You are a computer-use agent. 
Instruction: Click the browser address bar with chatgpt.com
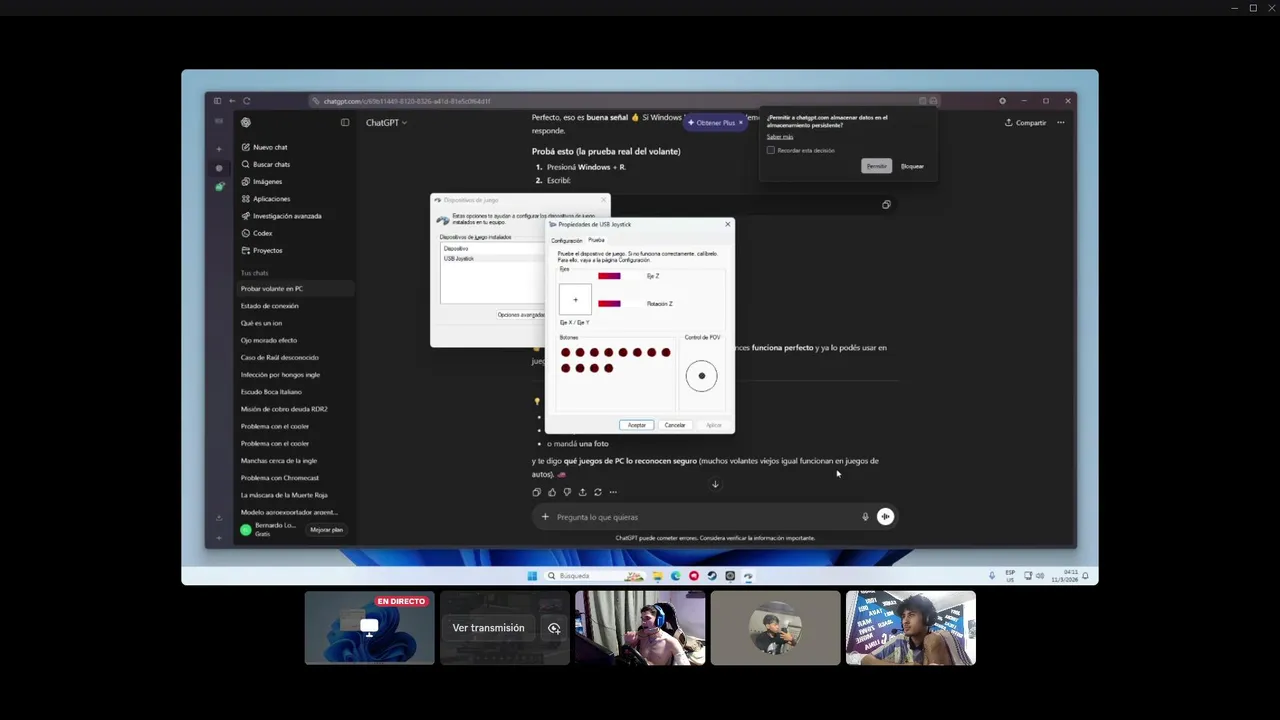click(620, 101)
